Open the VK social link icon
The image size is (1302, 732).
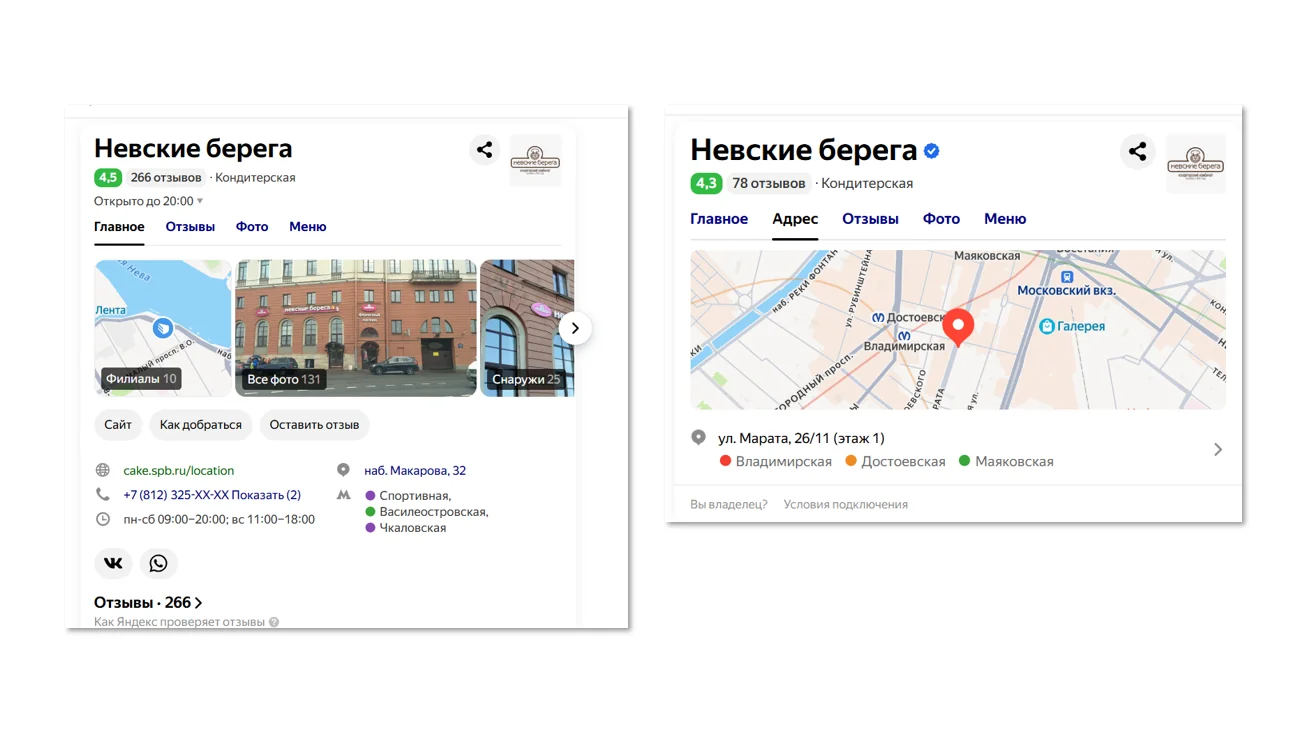point(114,563)
